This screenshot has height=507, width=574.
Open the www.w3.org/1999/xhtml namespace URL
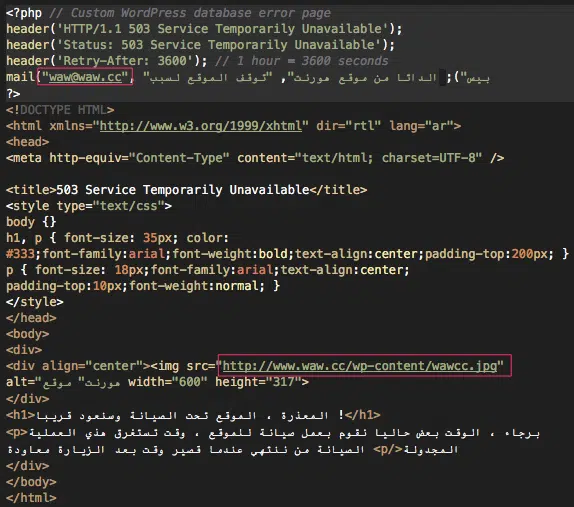pos(201,126)
